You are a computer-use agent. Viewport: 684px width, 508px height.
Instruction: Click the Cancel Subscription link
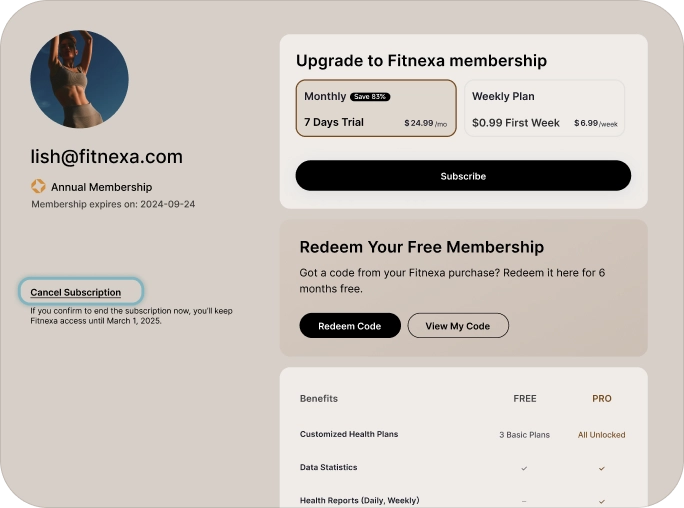(76, 292)
